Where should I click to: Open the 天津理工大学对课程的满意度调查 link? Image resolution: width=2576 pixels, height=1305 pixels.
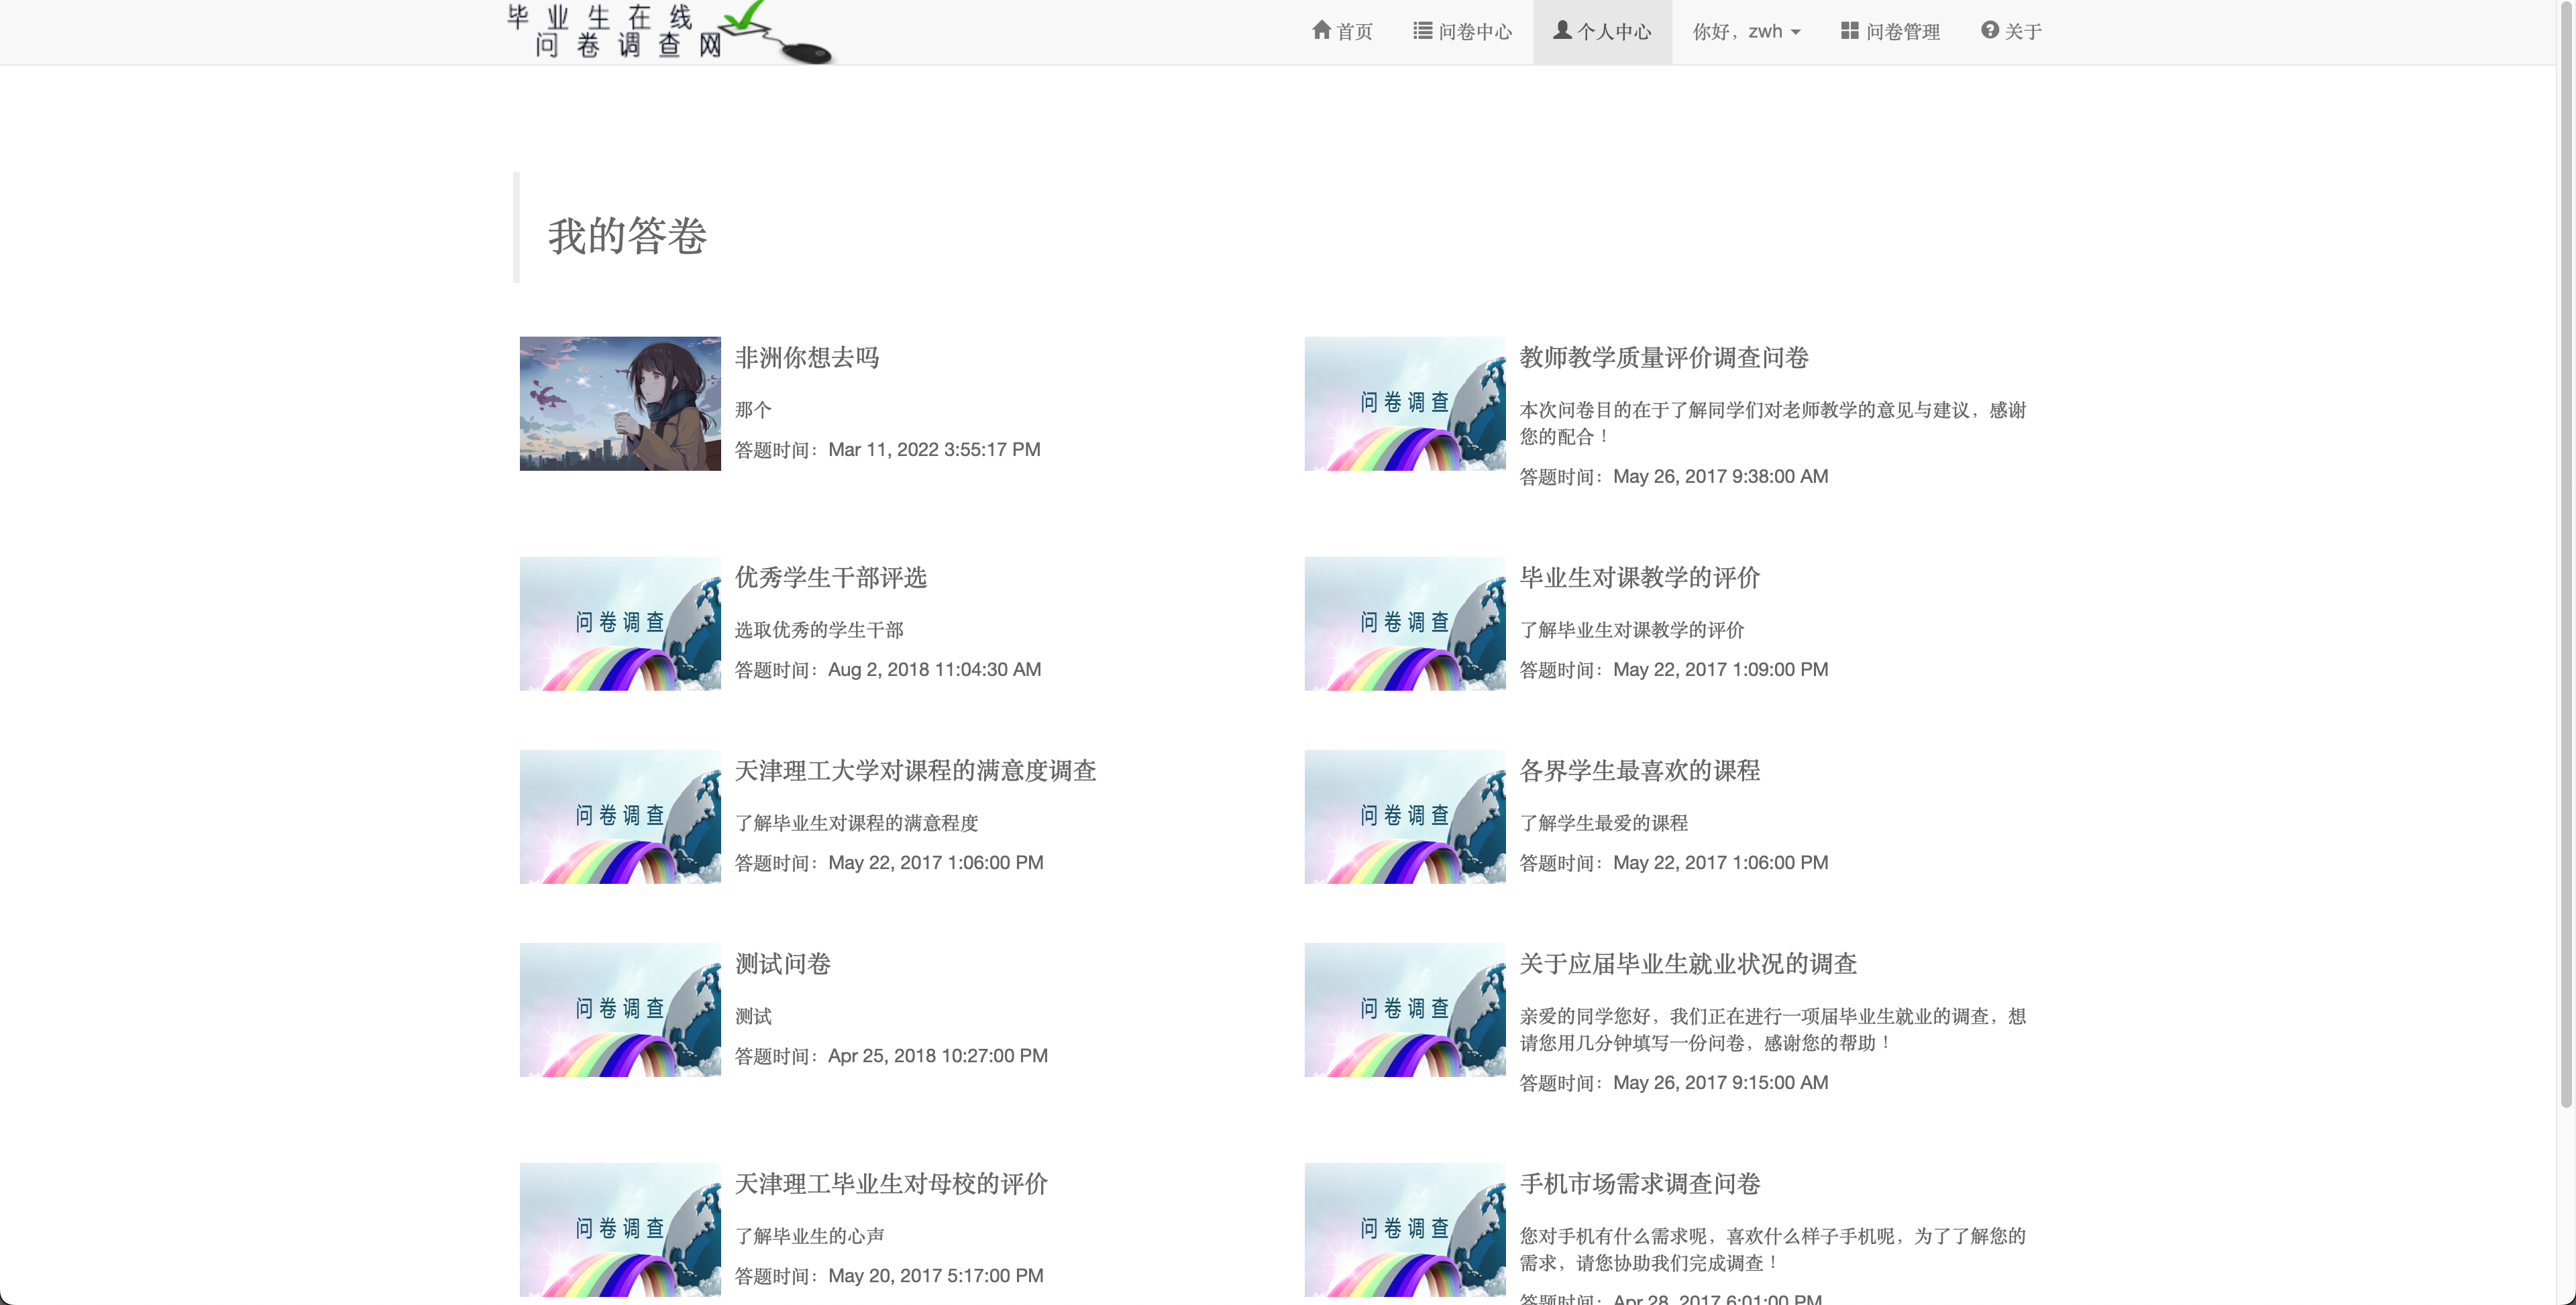[x=915, y=771]
